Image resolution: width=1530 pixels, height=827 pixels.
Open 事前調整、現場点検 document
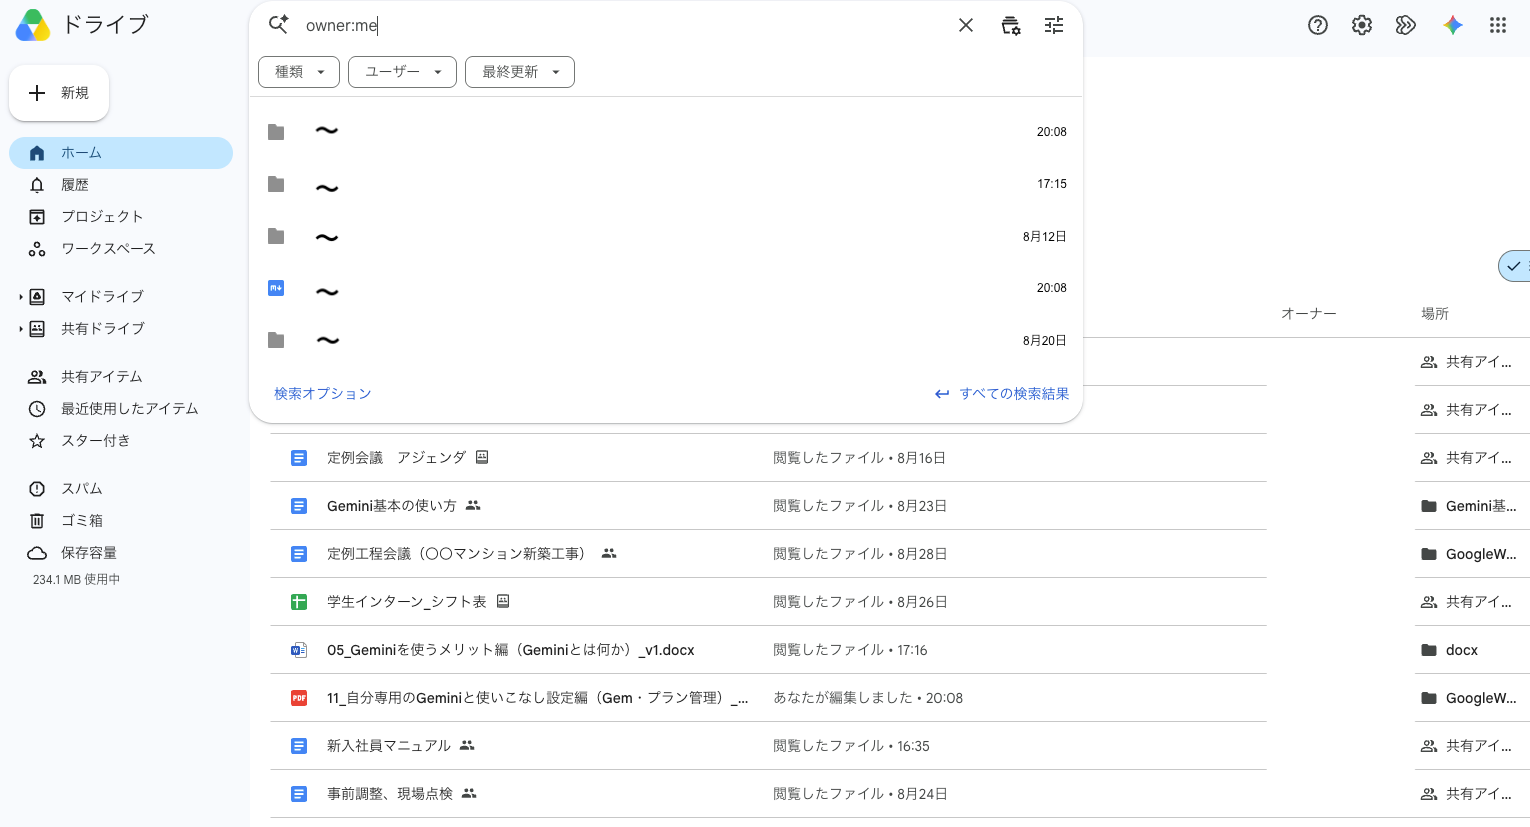tap(390, 794)
